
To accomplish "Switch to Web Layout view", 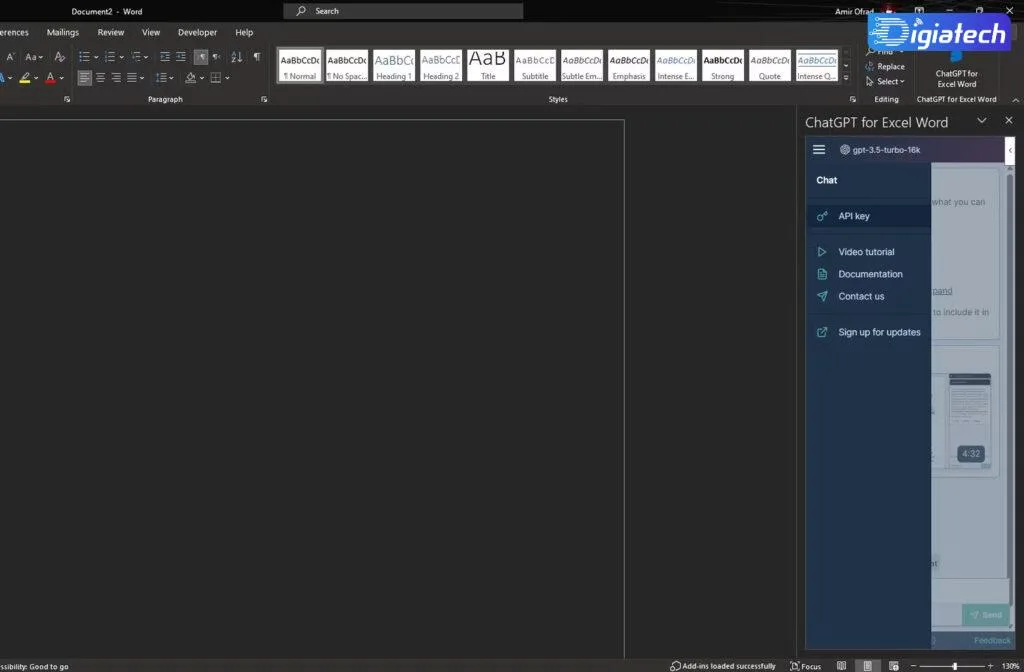I will point(893,666).
